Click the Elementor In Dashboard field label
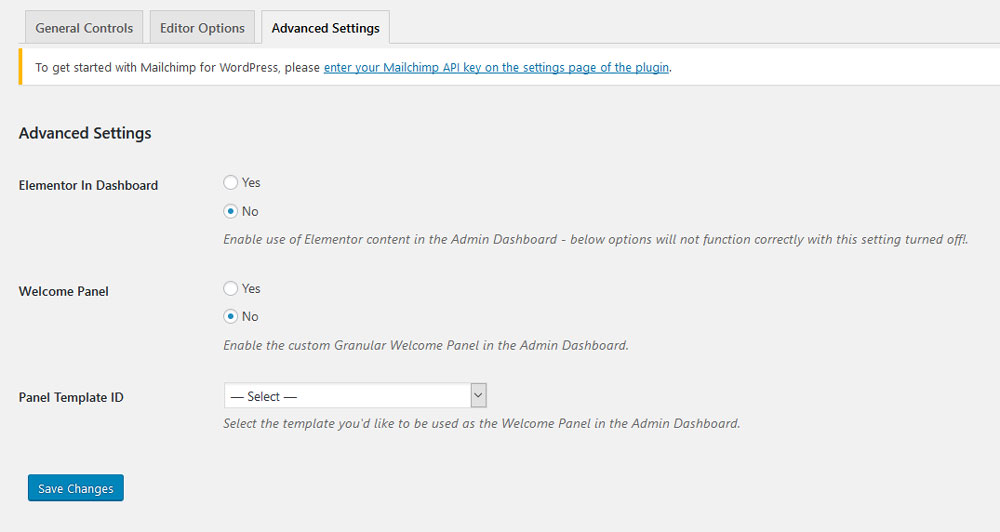The image size is (1000, 532). 88,185
